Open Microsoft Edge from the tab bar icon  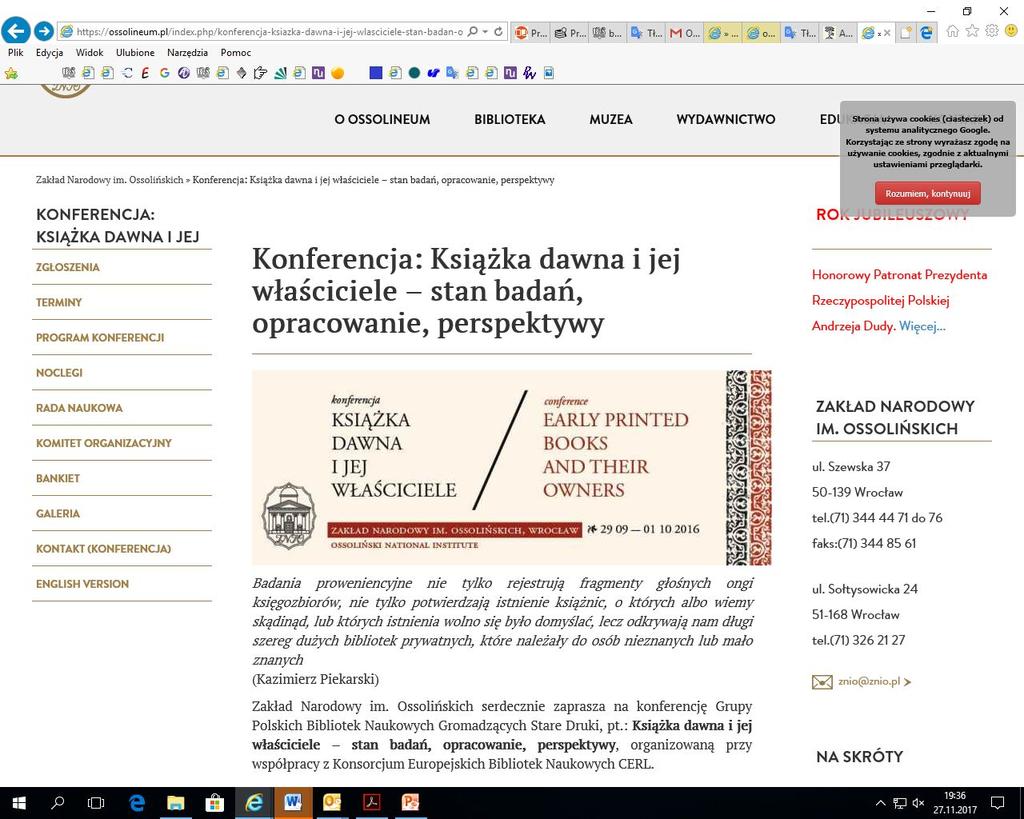926,33
